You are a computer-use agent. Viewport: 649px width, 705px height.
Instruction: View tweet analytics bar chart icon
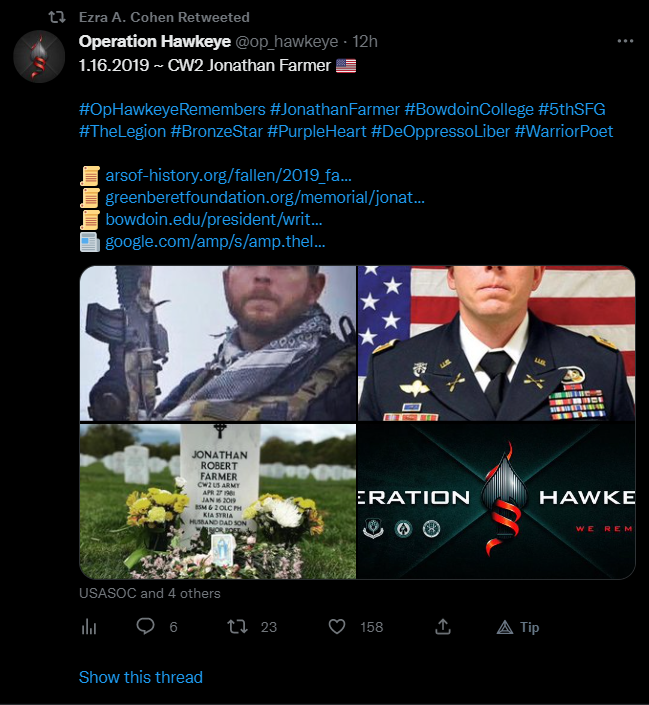89,626
